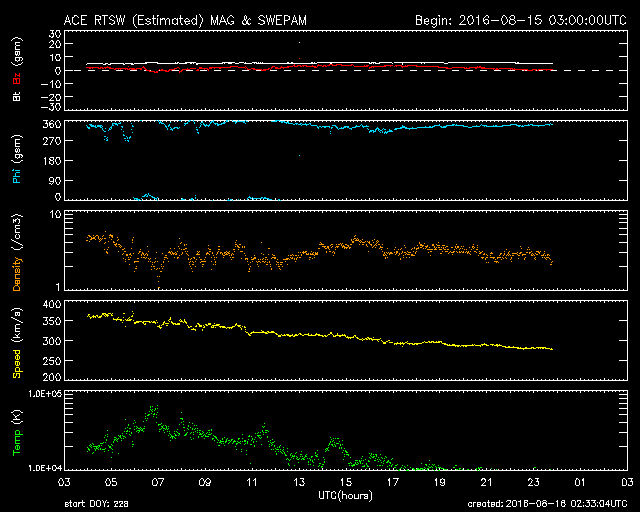
Task: Click the "UTC(hours)" x-axis title
Action: coord(345,496)
